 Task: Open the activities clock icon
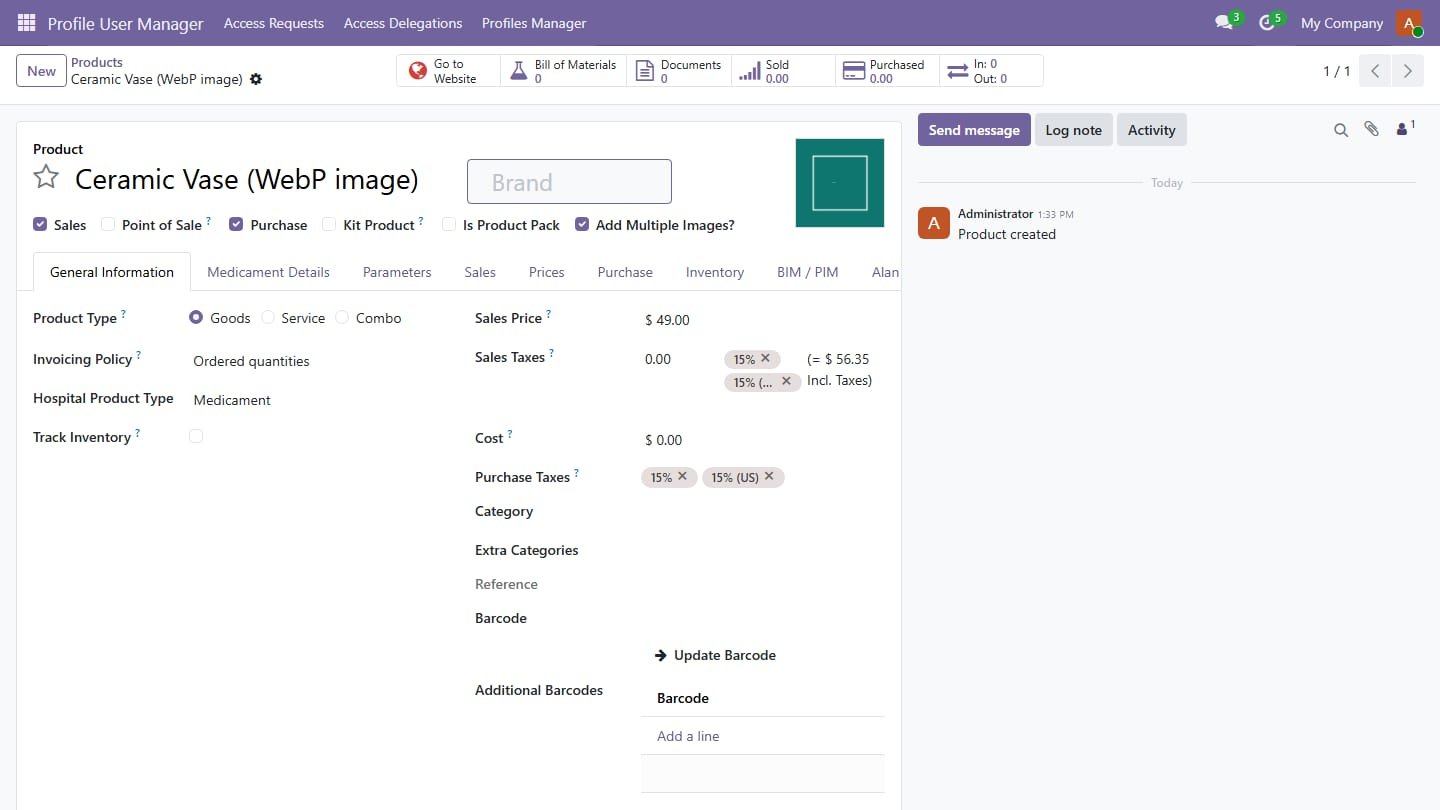point(1267,23)
